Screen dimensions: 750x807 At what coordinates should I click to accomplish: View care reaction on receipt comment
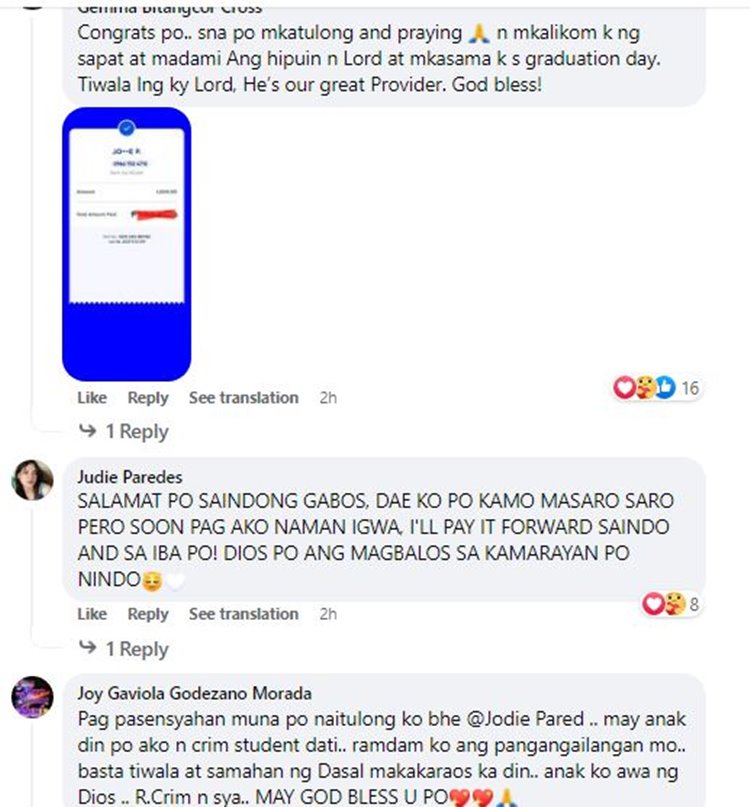645,387
